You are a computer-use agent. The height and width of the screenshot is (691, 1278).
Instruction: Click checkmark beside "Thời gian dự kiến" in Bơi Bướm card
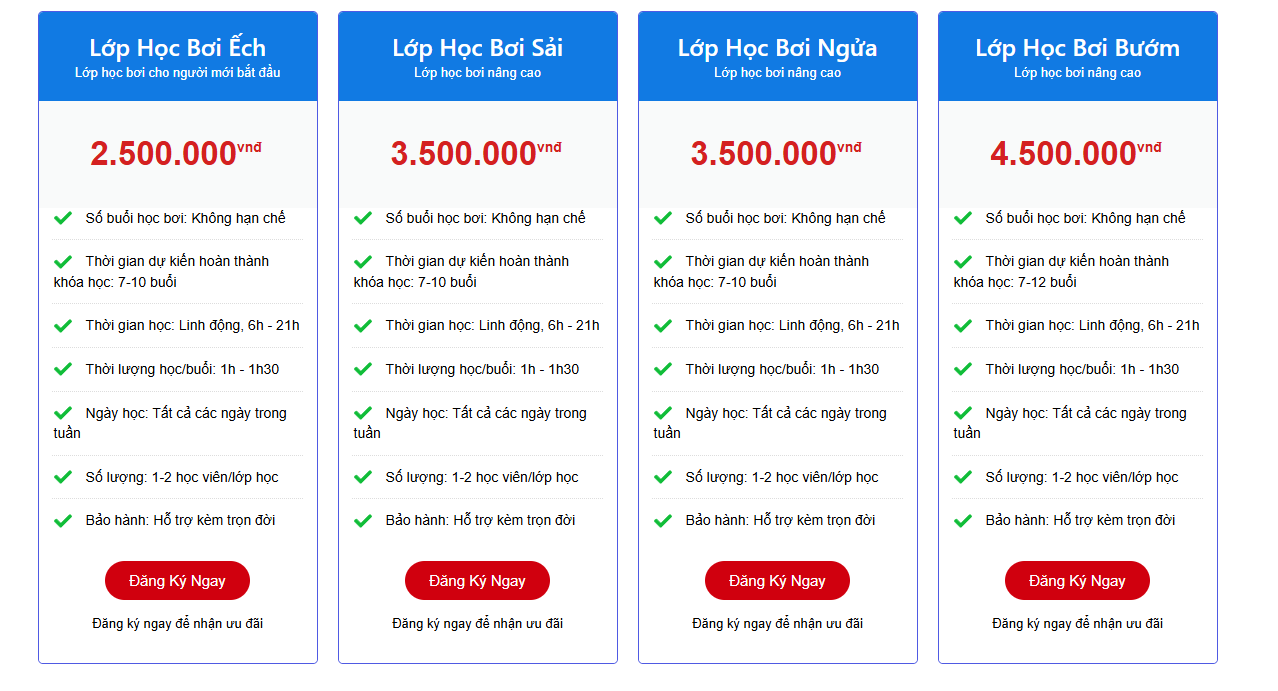(x=963, y=262)
